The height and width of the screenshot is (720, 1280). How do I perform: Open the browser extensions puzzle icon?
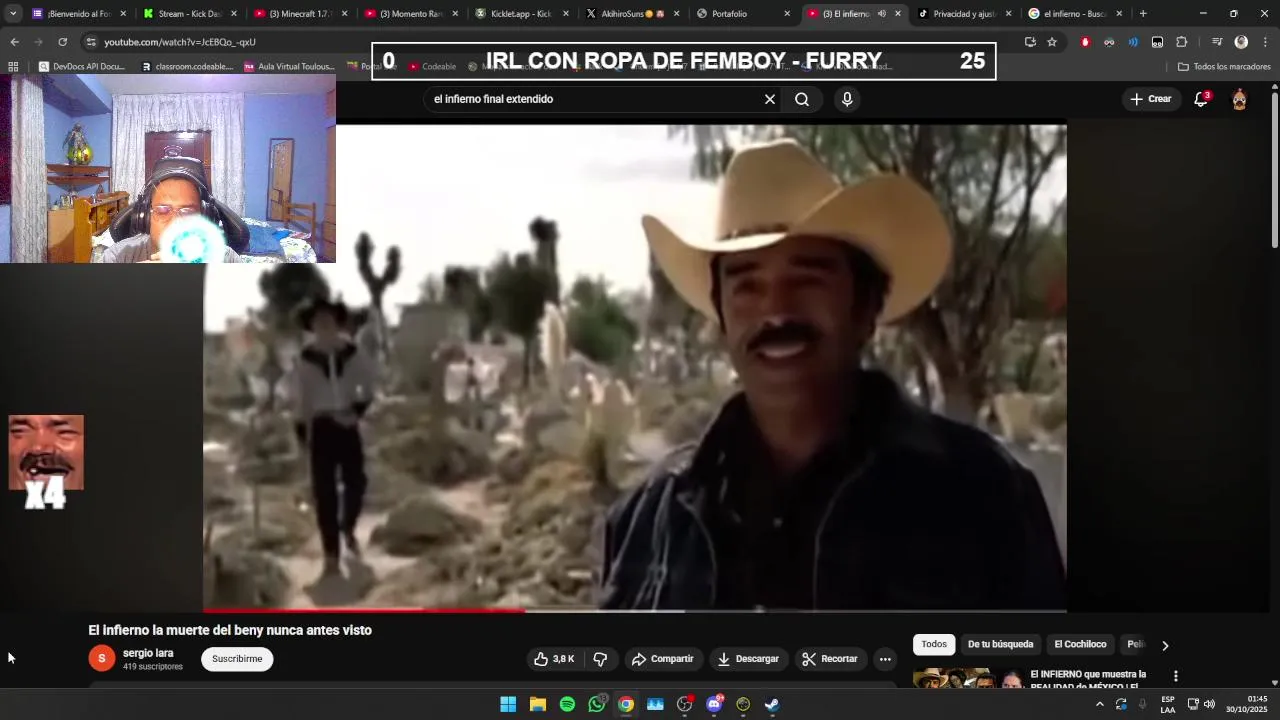1181,42
